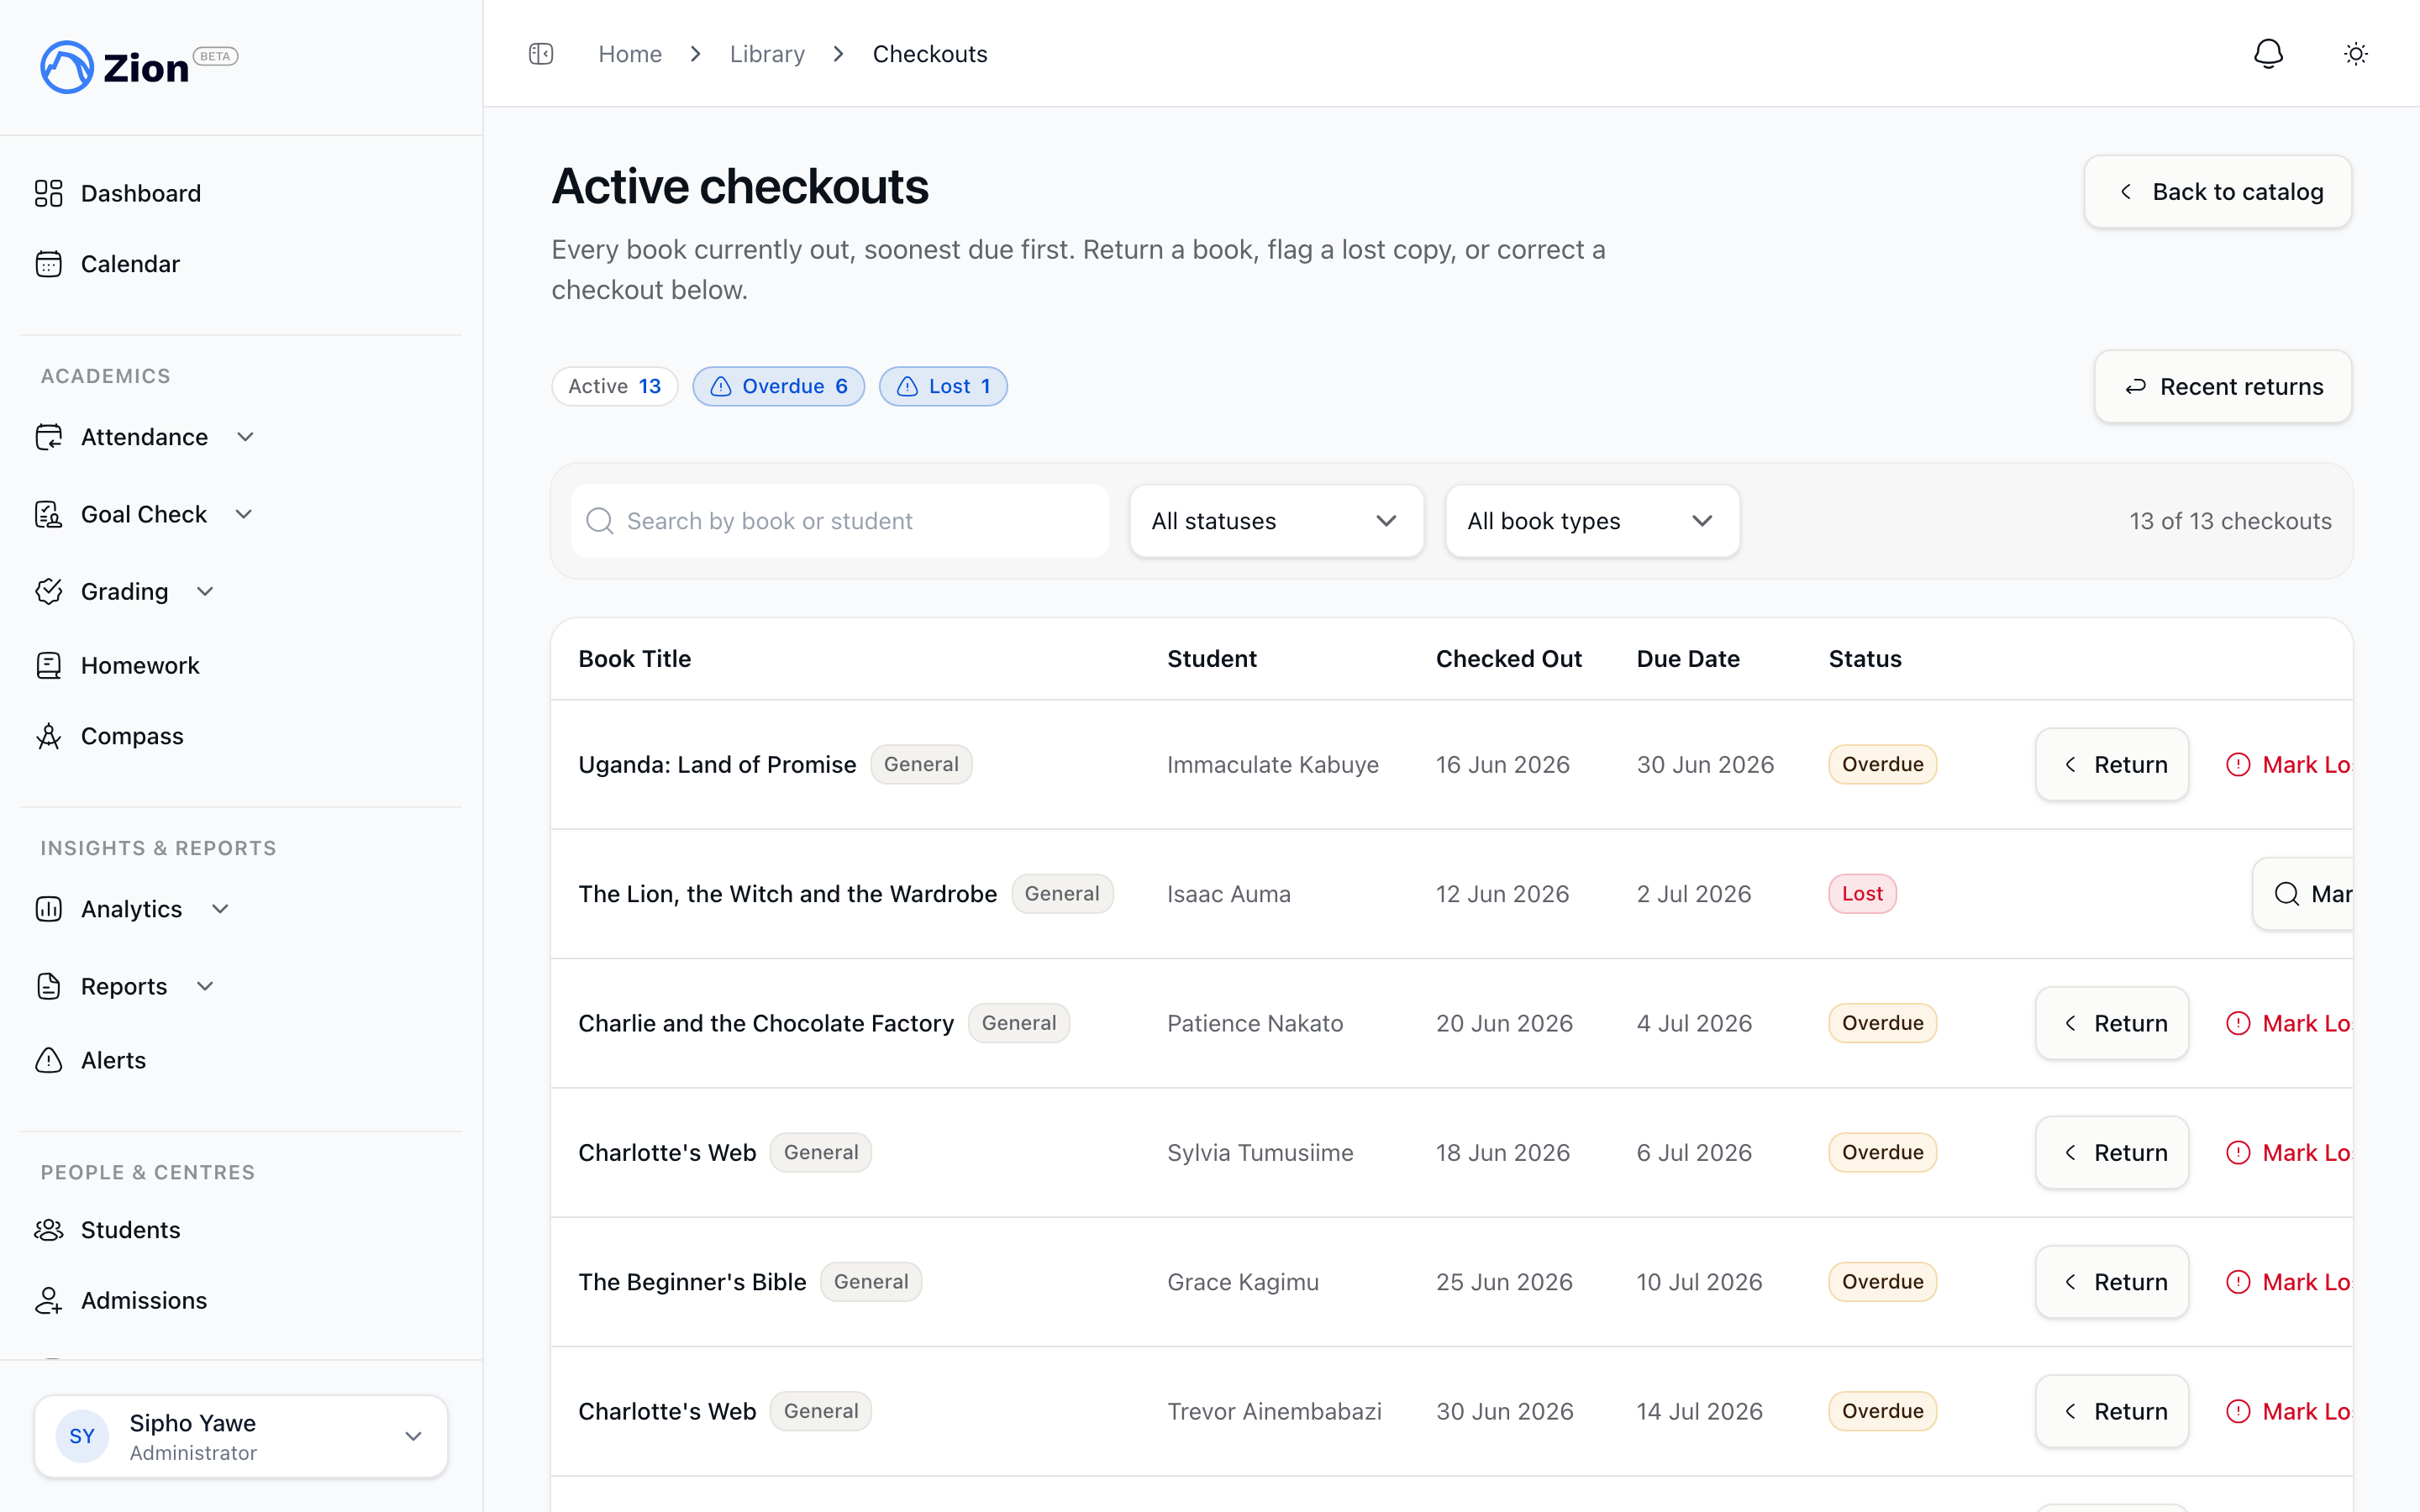Screen dimensions: 2420x1512
Task: Click the magnifier button in the Lion row
Action: click(x=2302, y=894)
